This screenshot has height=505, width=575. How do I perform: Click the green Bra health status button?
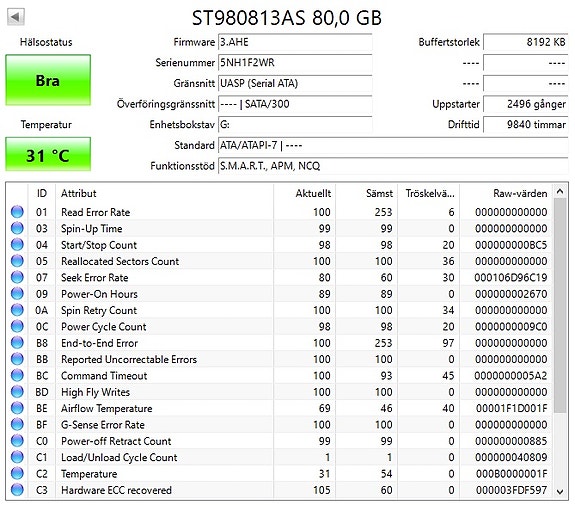pos(48,80)
